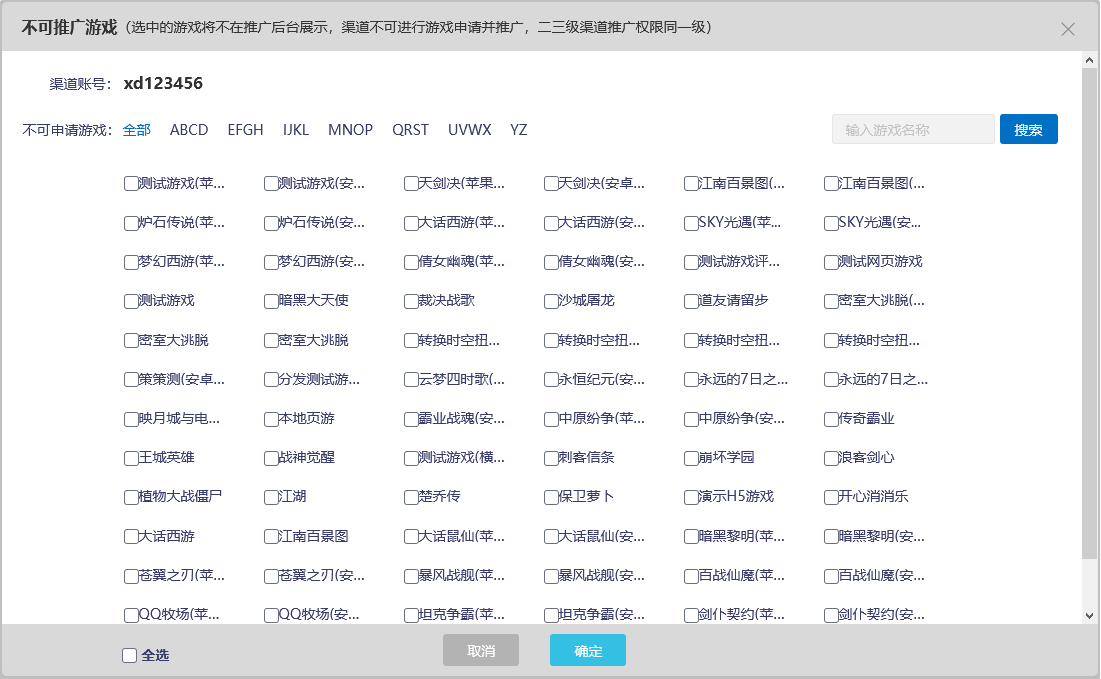
Task: Click the scrollbar down arrow
Action: click(1089, 616)
